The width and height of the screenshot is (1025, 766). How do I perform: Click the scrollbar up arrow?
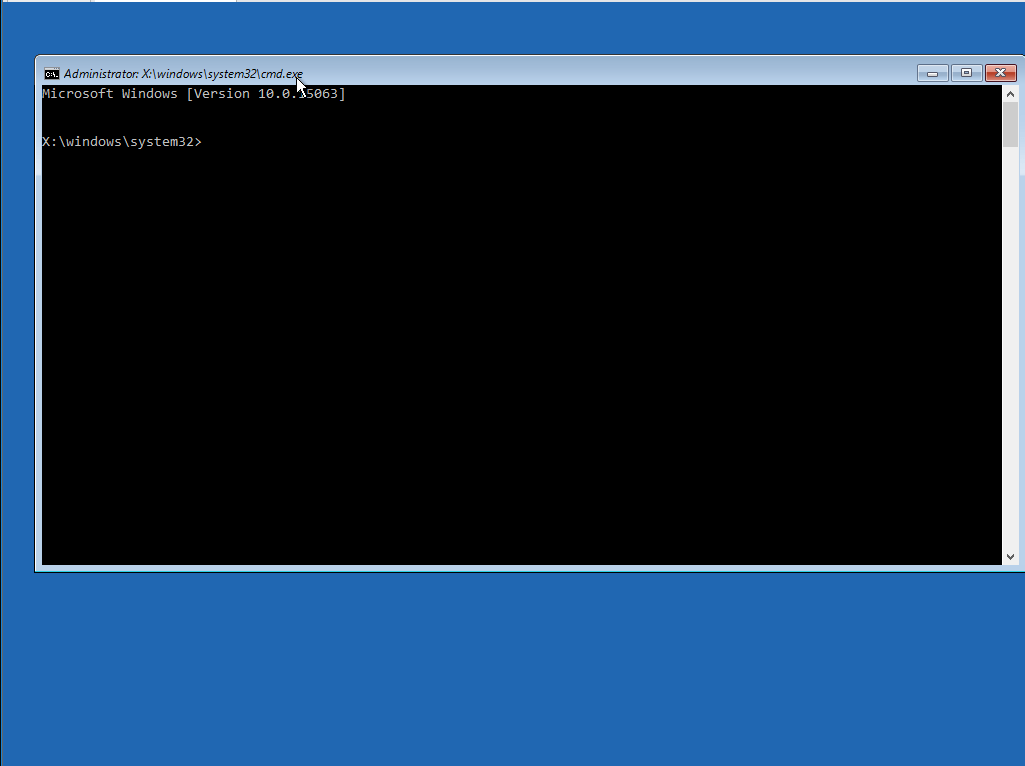pyautogui.click(x=1011, y=94)
